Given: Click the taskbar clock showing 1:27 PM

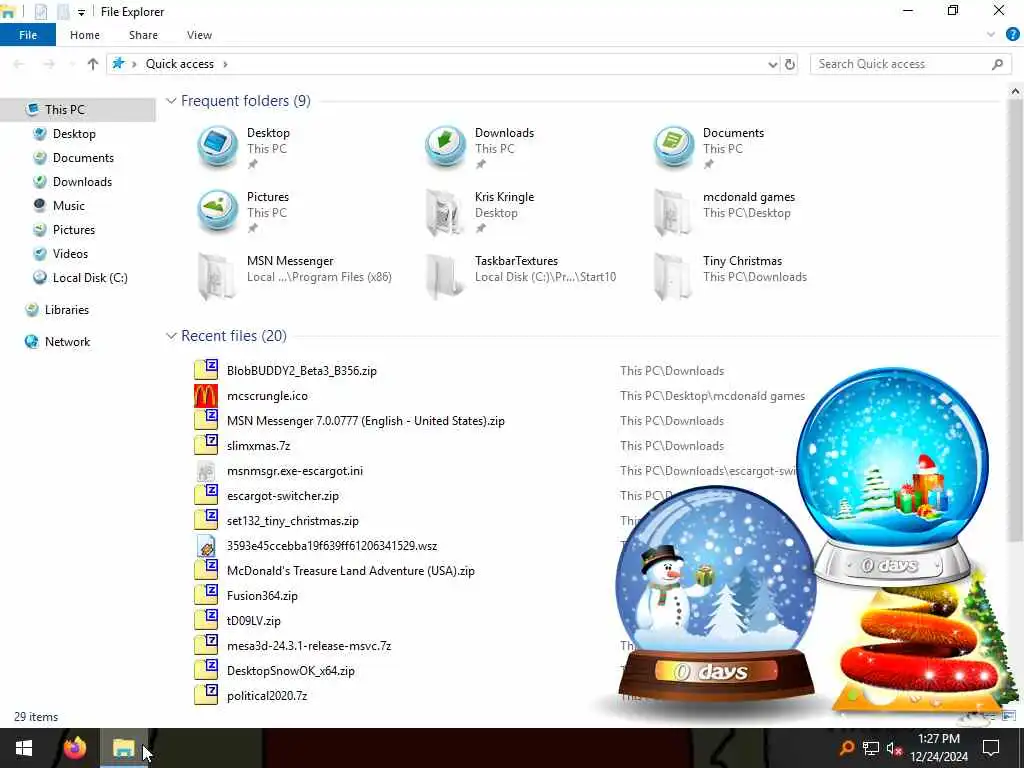Looking at the screenshot, I should pyautogui.click(x=938, y=748).
